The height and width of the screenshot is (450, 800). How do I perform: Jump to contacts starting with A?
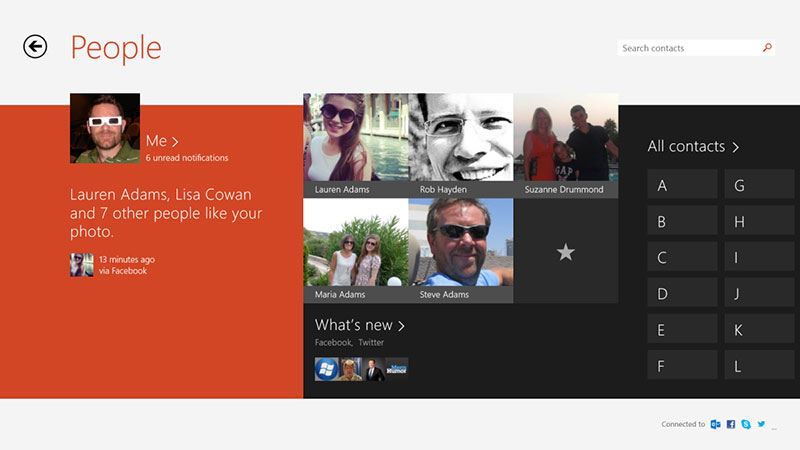pos(682,184)
